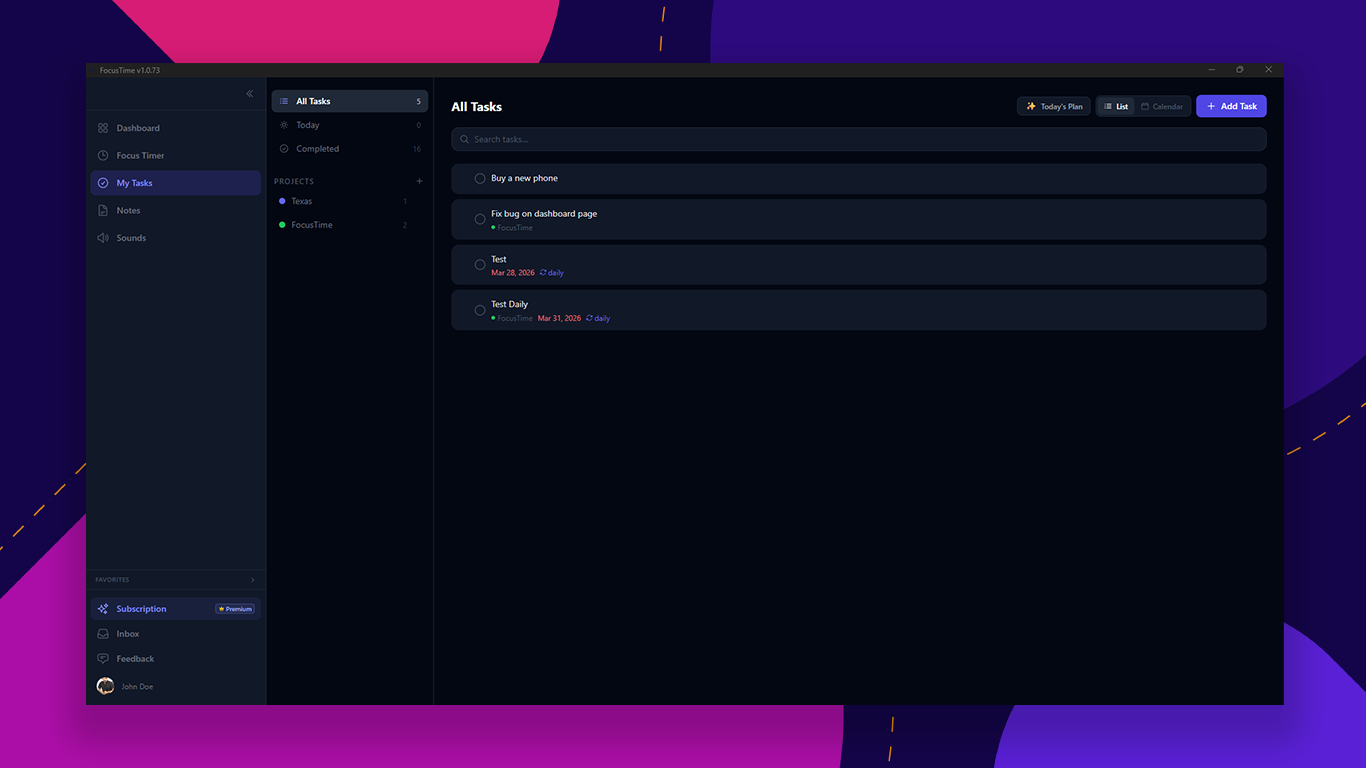1366x768 pixels.
Task: Minimize the FocusTime window
Action: click(1212, 70)
